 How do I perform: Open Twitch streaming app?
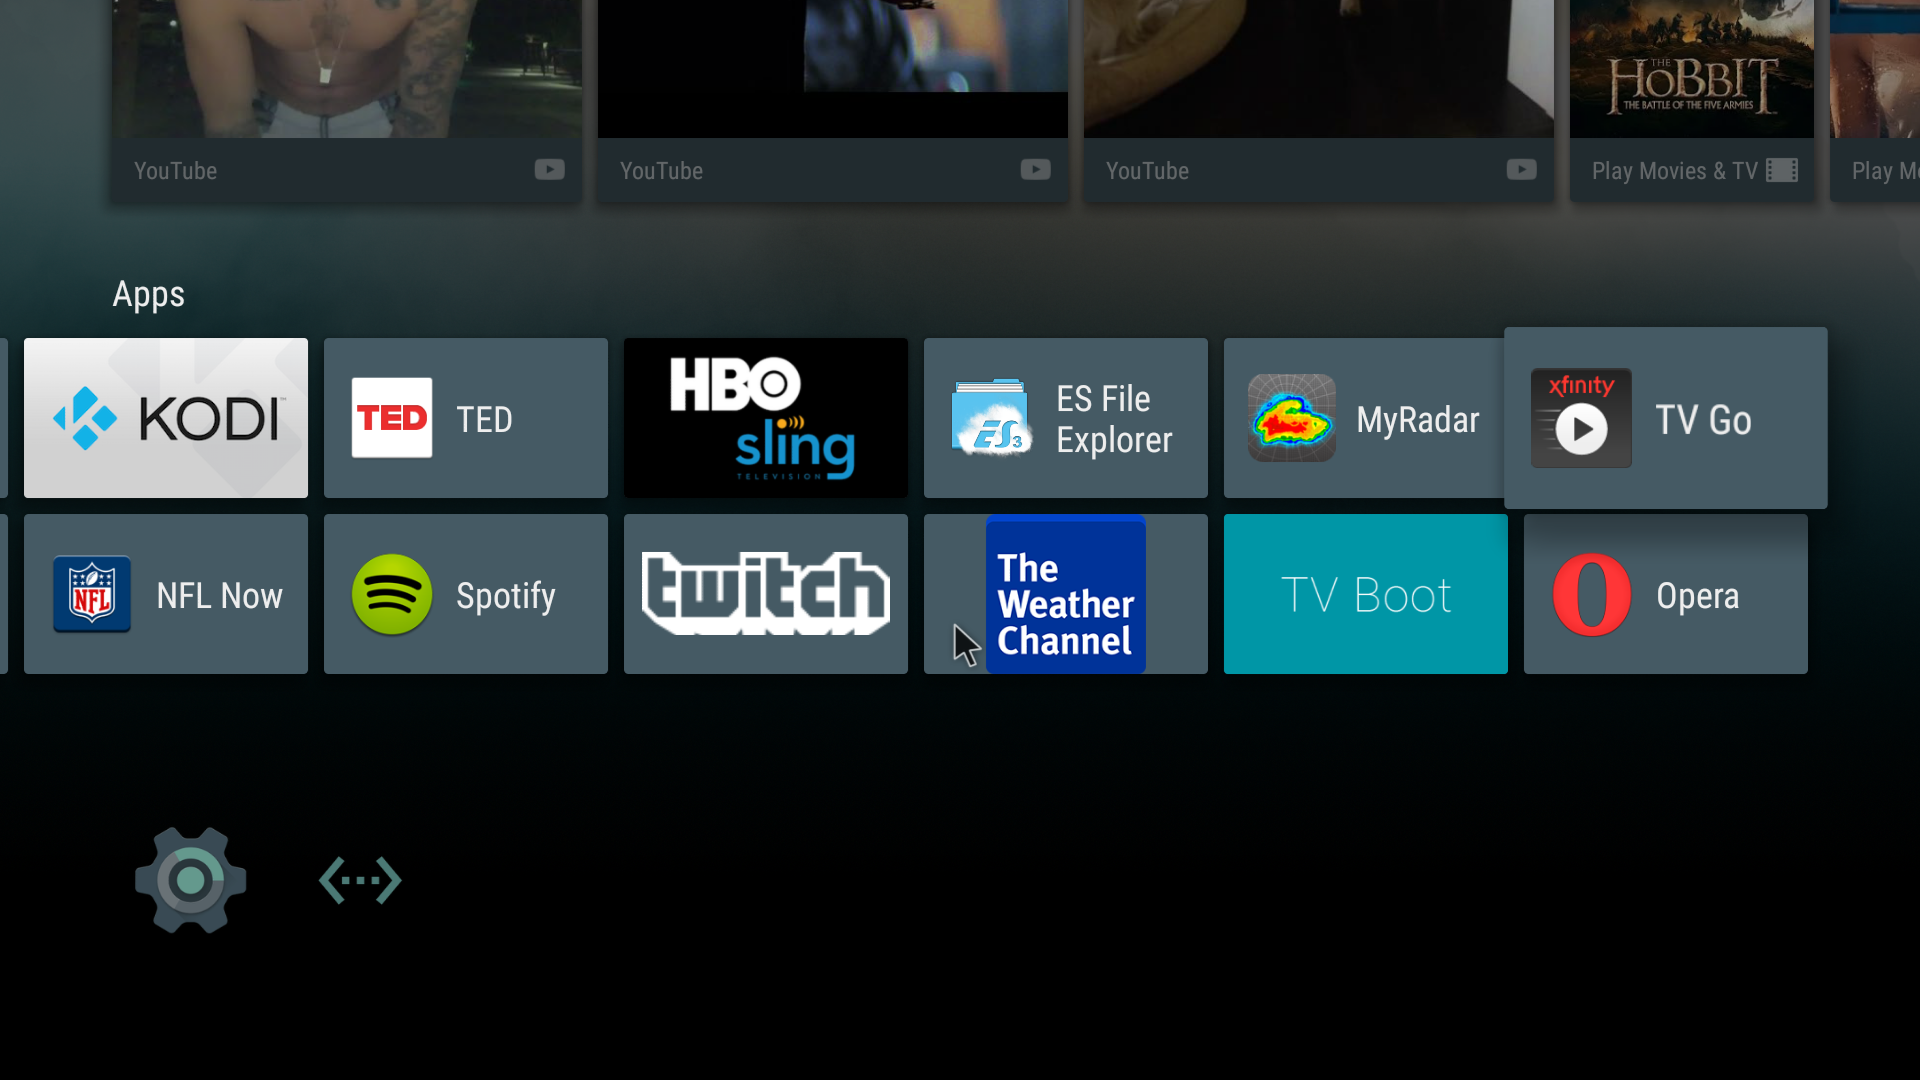764,593
